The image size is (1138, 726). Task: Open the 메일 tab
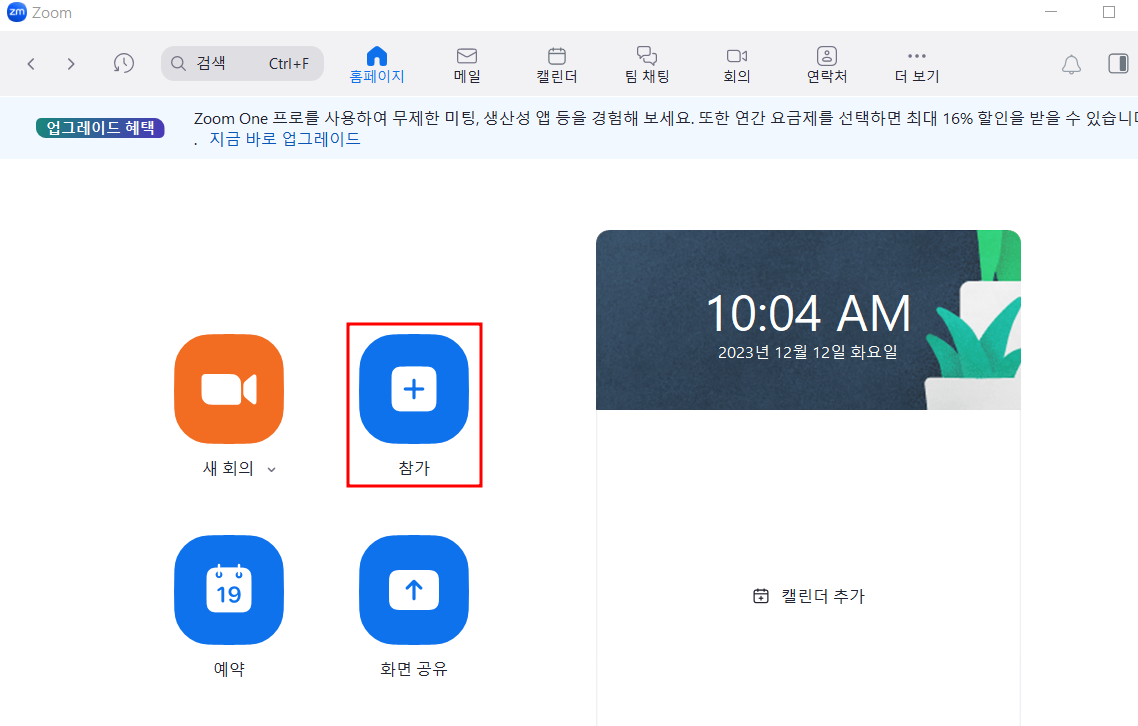click(467, 65)
